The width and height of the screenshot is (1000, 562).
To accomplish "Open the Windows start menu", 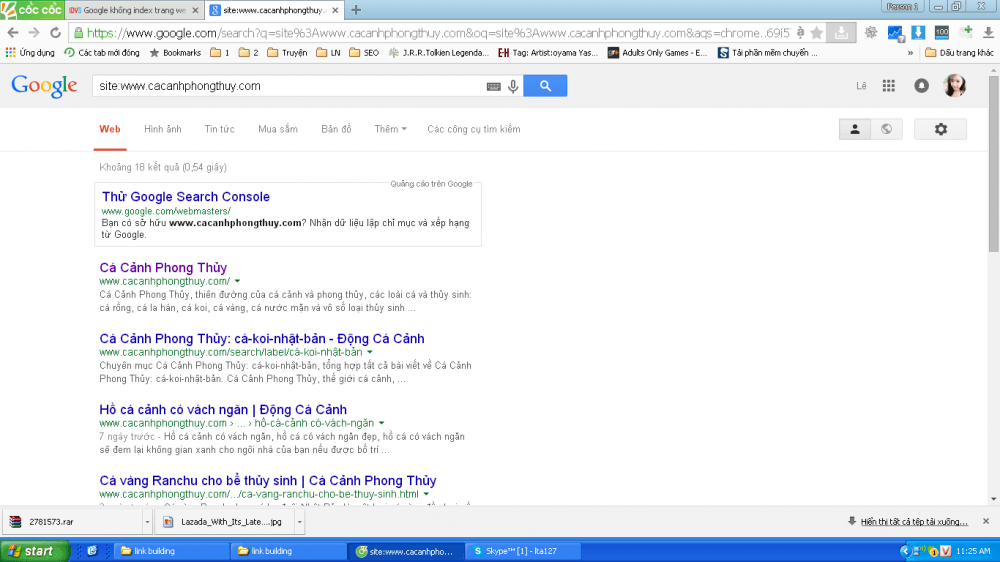I will pyautogui.click(x=34, y=551).
